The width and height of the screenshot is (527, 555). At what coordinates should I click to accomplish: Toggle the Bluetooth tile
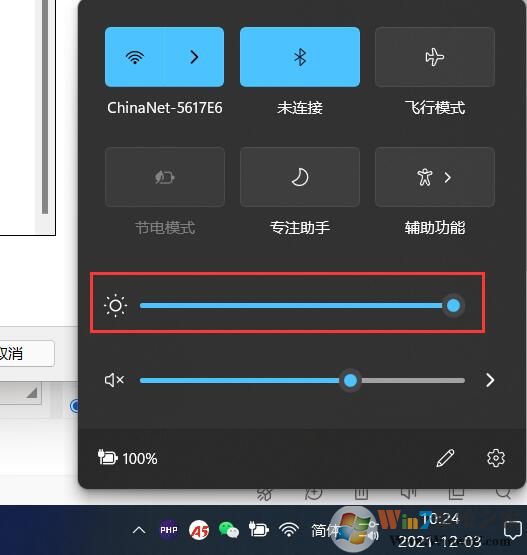tap(300, 57)
